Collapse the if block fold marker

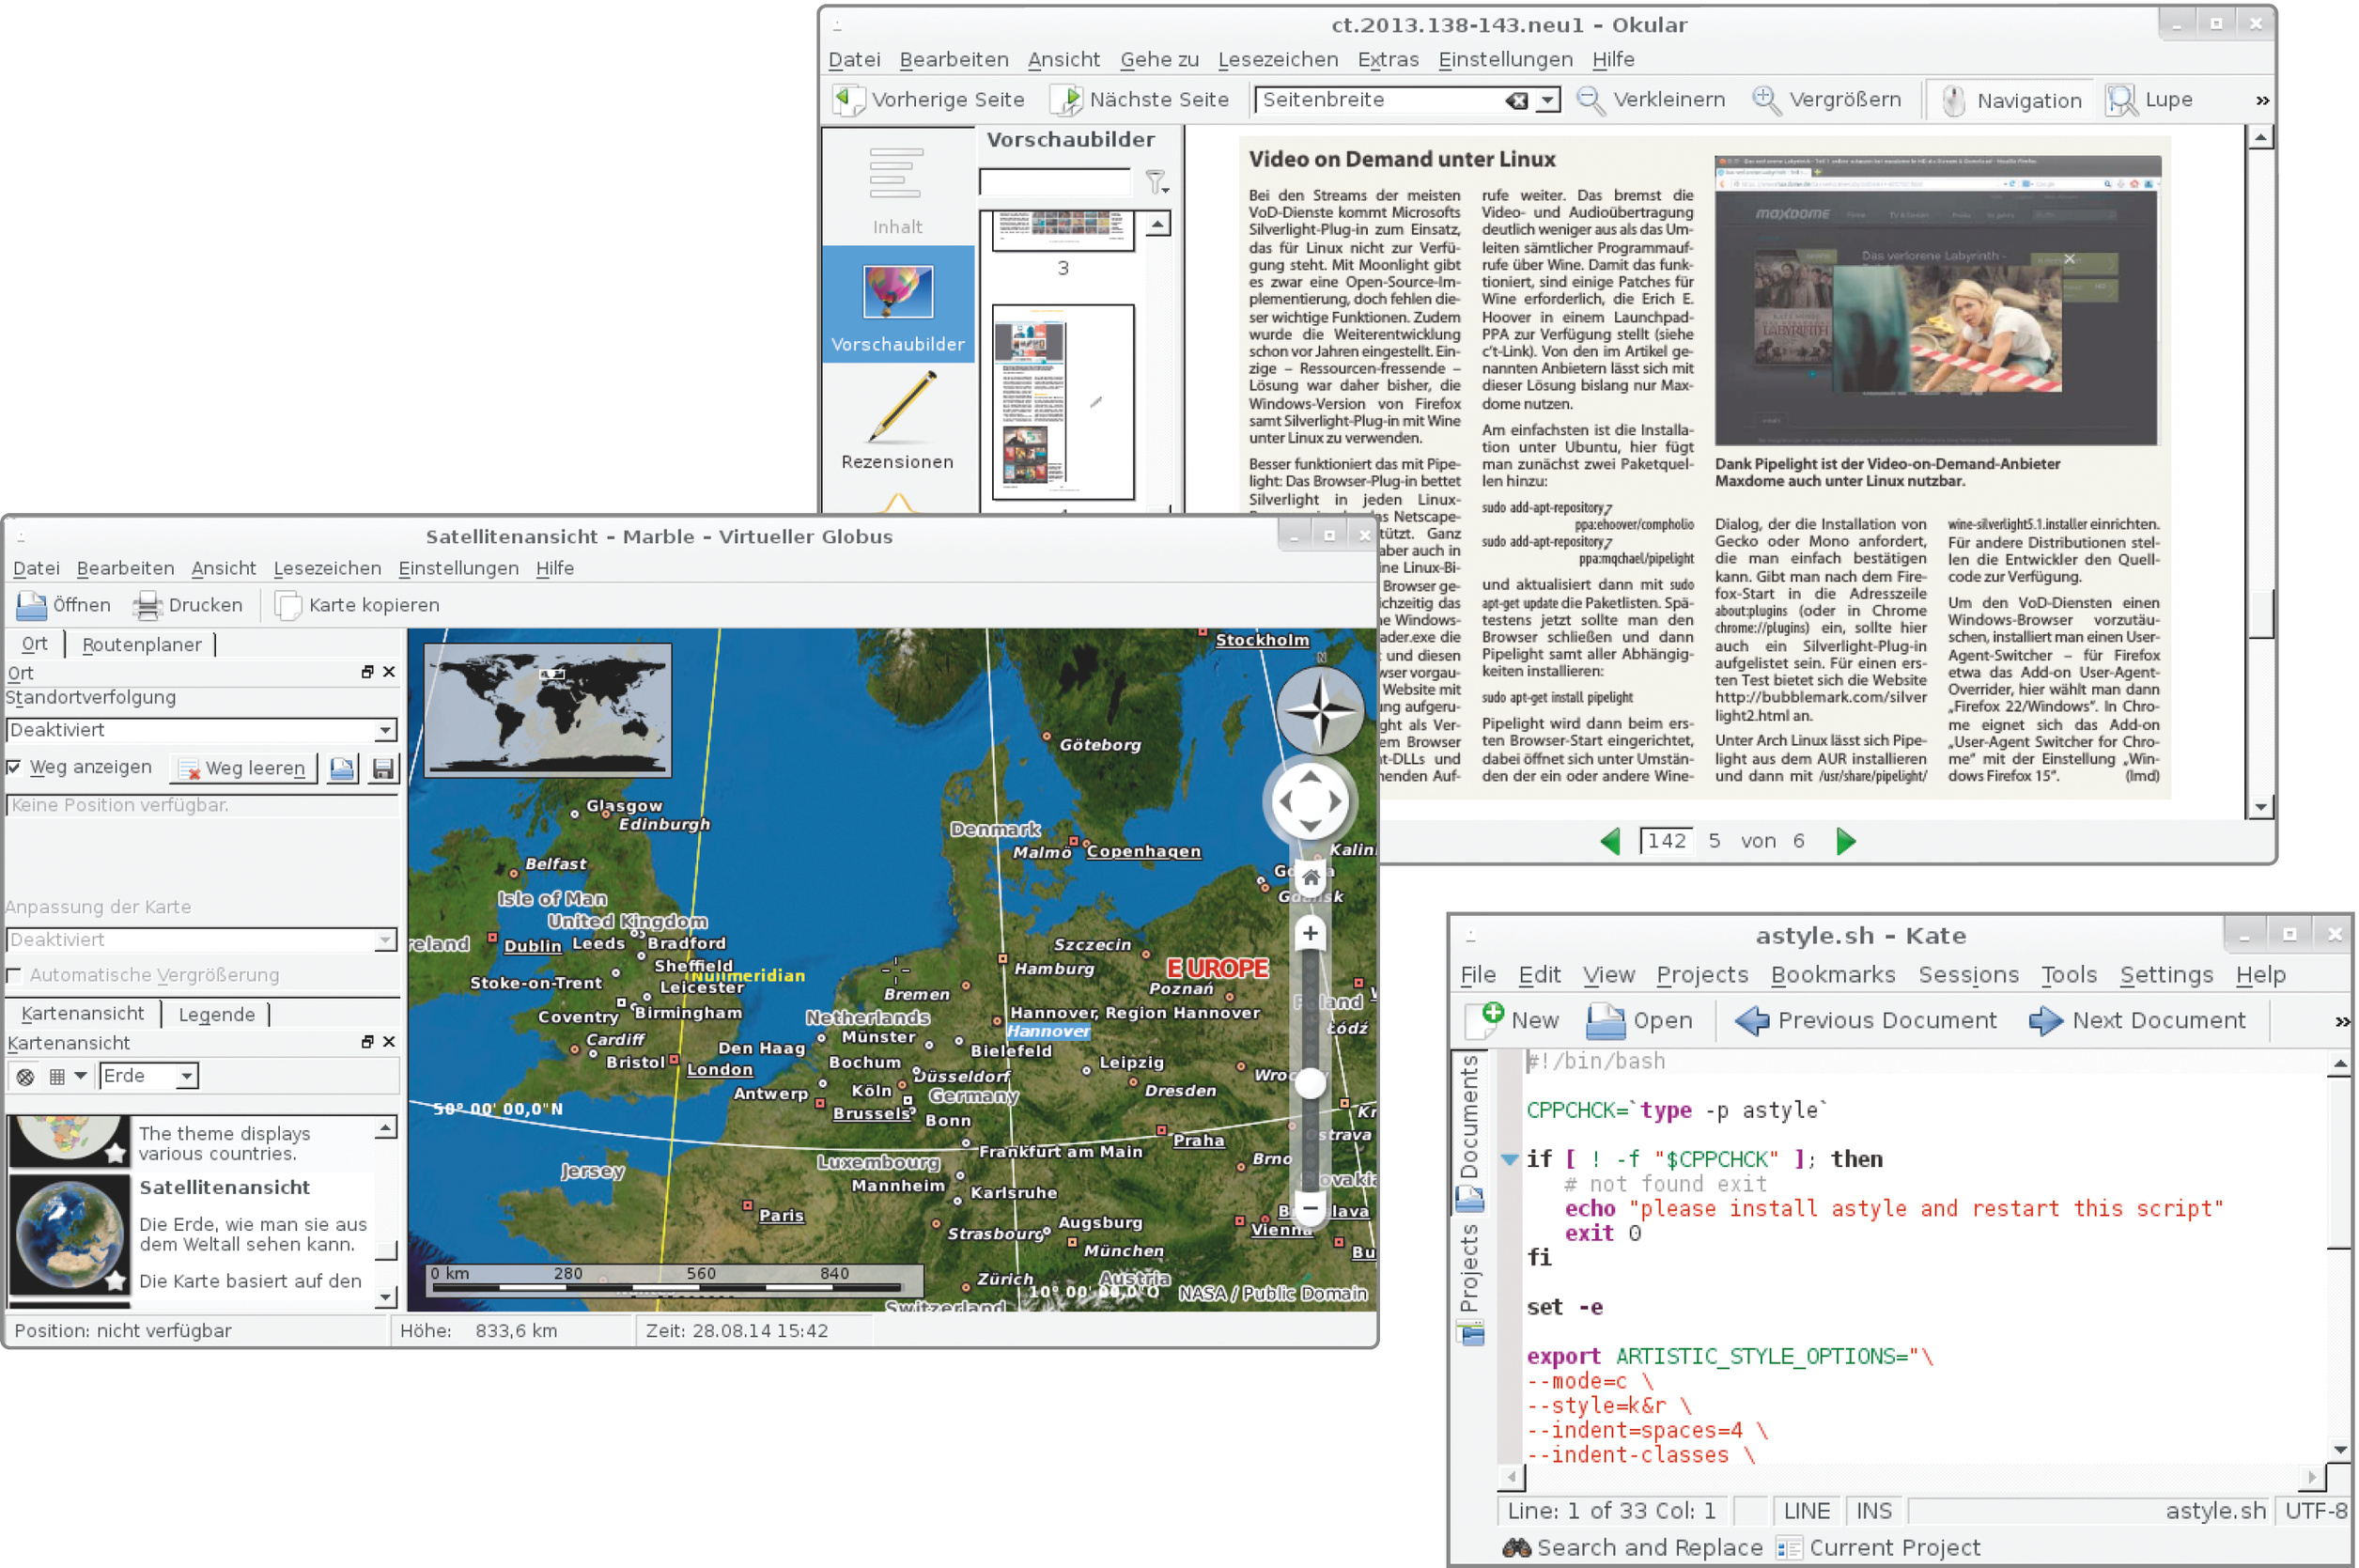click(x=1509, y=1159)
